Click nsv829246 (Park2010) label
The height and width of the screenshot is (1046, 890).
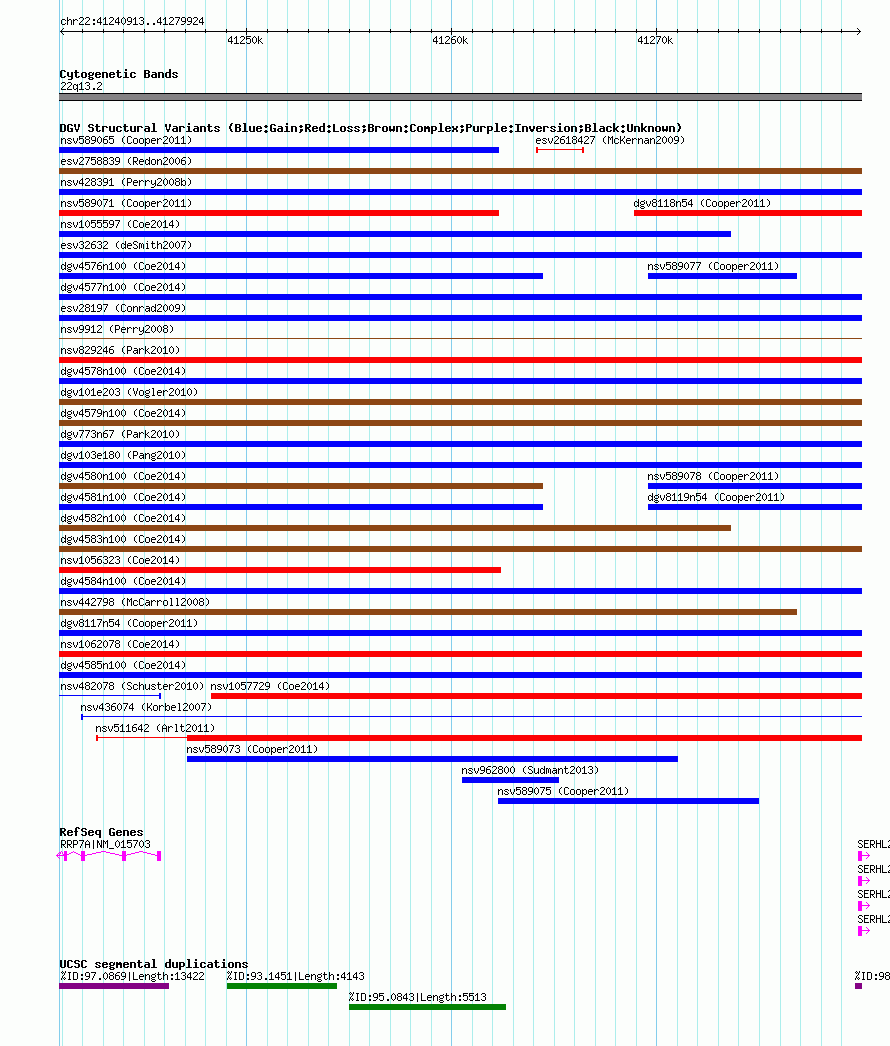[120, 350]
